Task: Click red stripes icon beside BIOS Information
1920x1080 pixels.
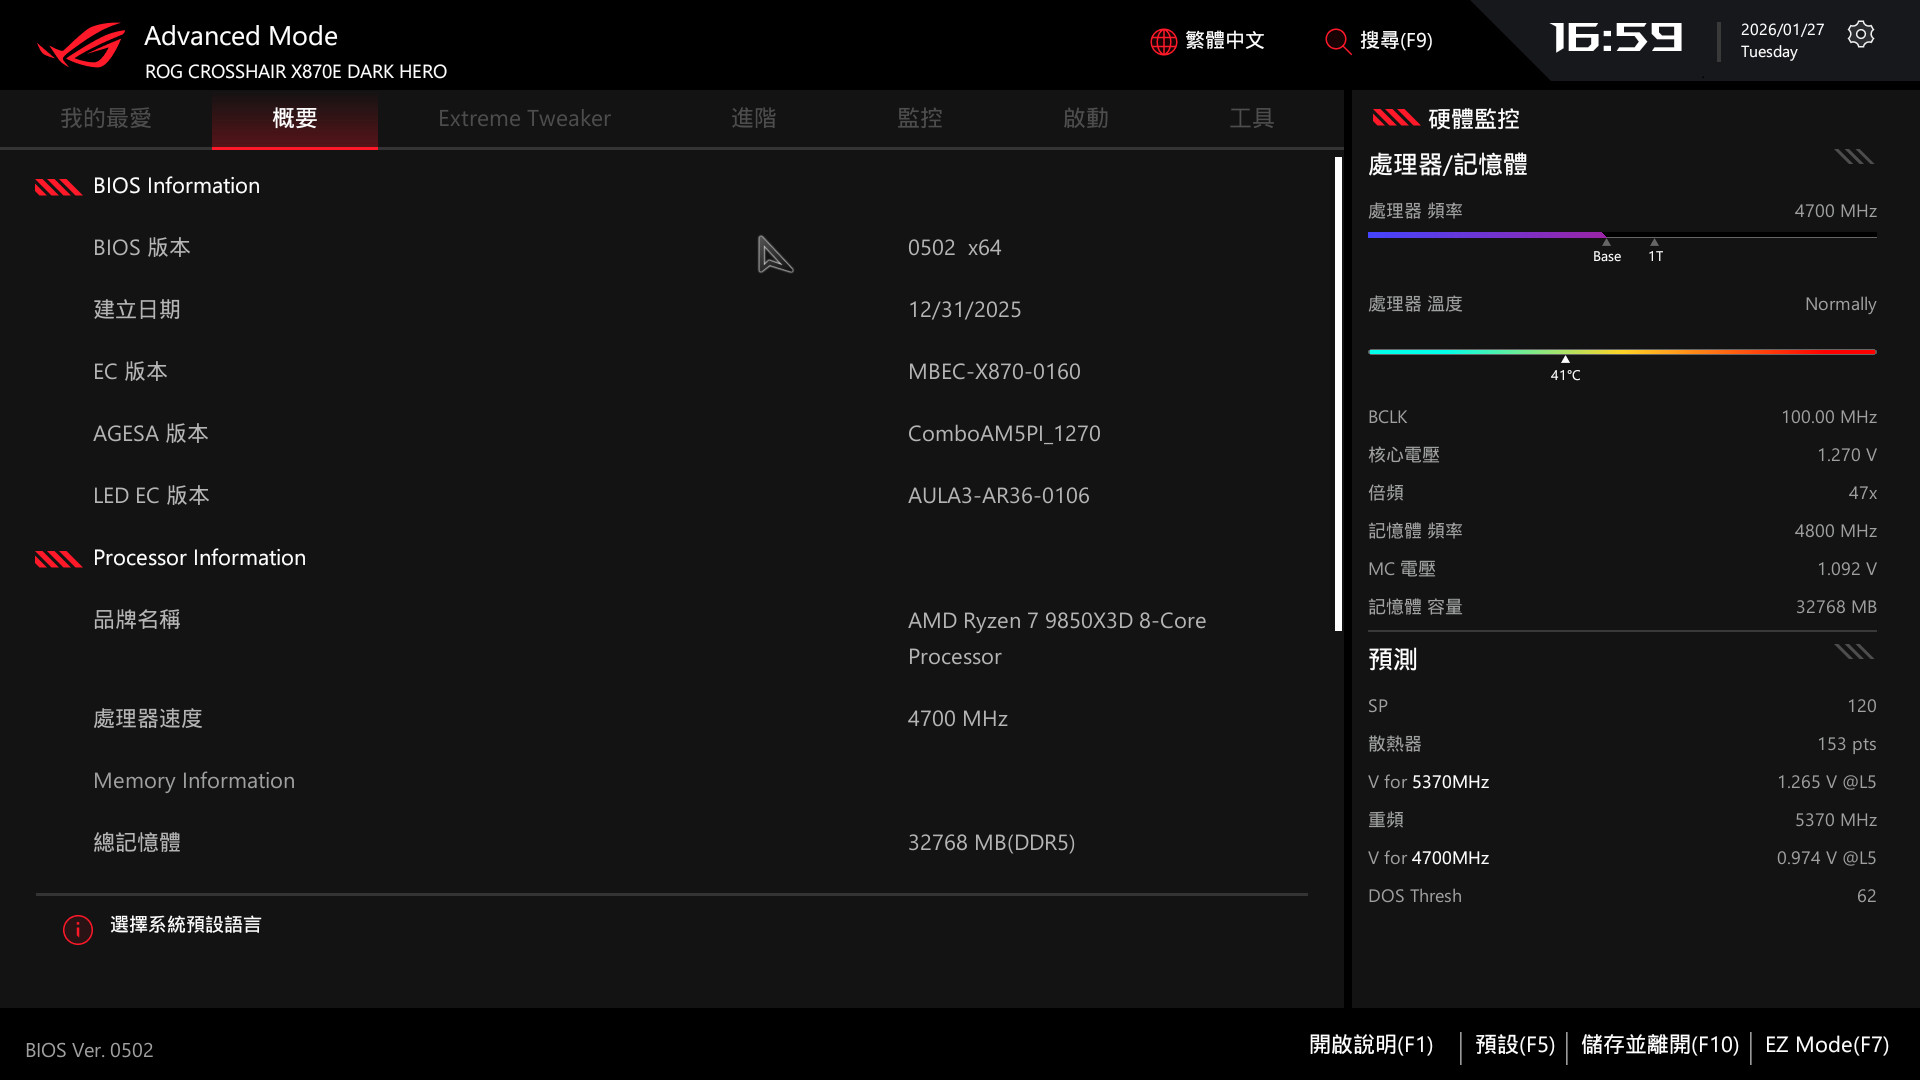Action: [x=58, y=187]
